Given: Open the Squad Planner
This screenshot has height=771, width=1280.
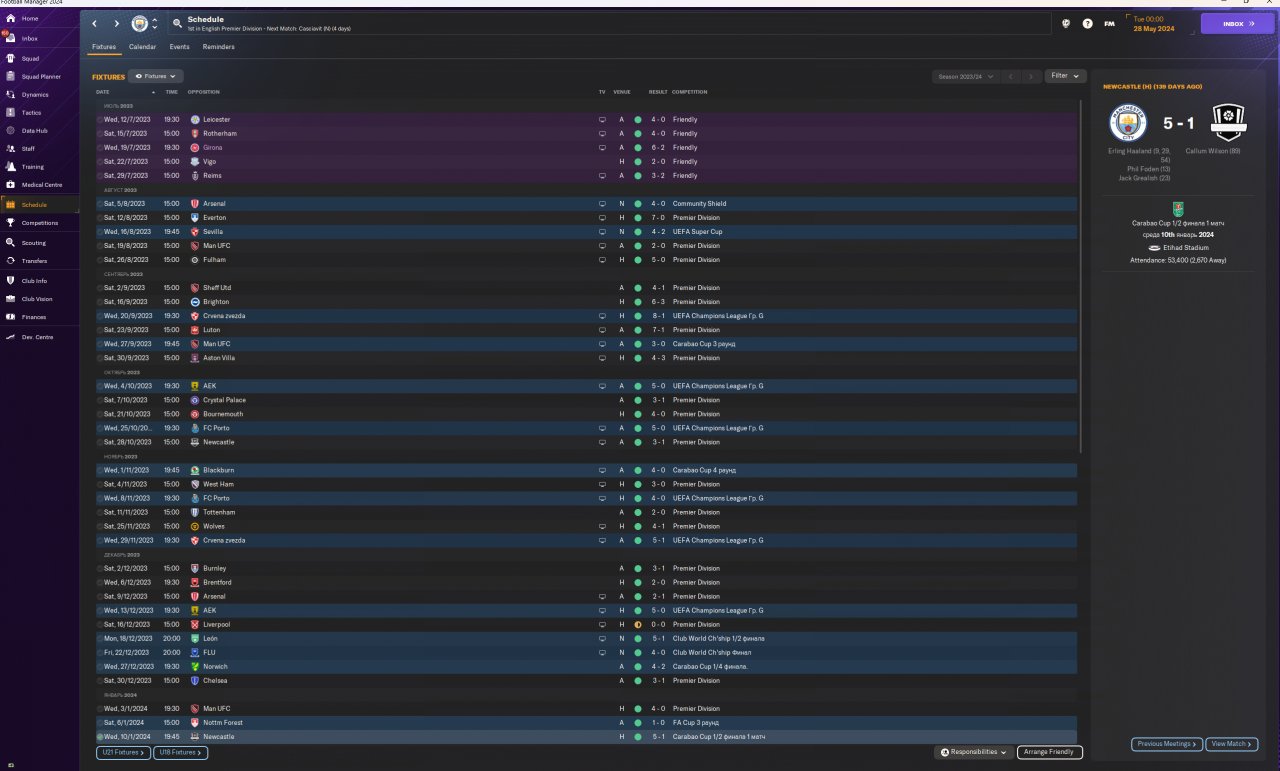Looking at the screenshot, I should point(40,76).
